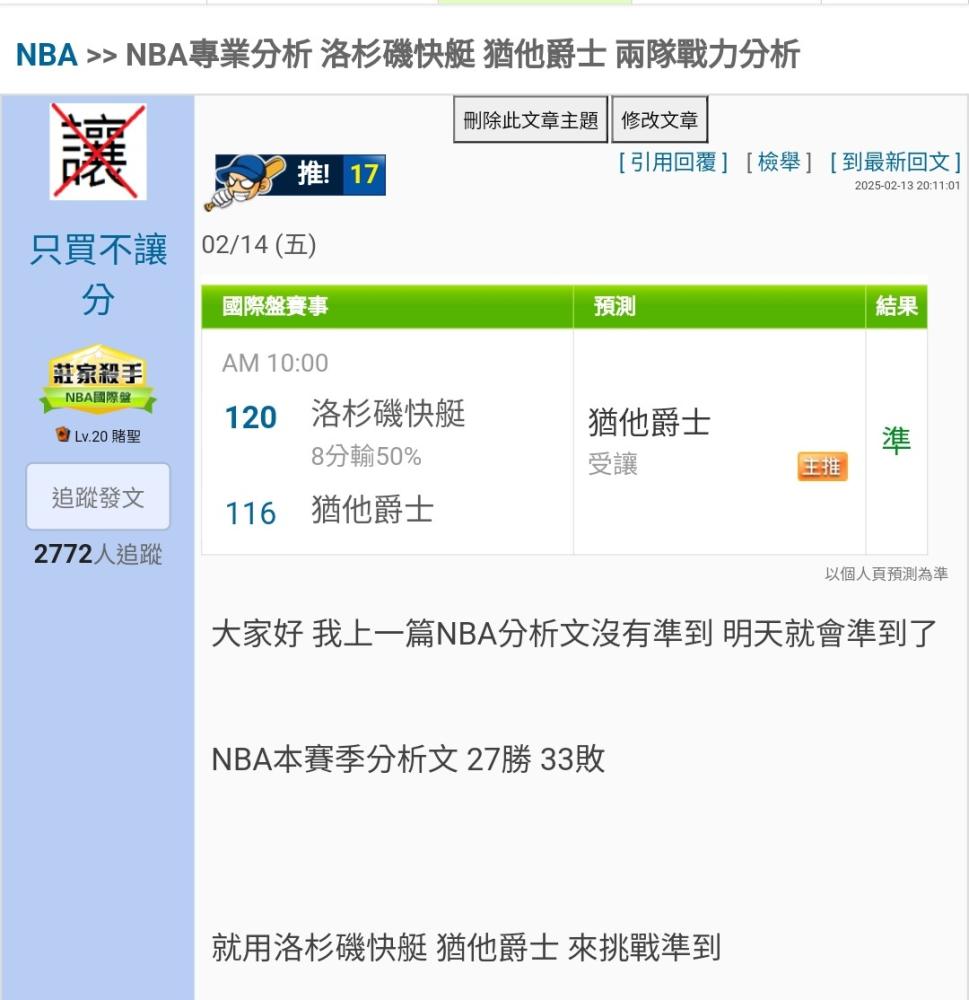Click the NBA breadcrumb link
Image resolution: width=969 pixels, height=1000 pixels.
46,54
